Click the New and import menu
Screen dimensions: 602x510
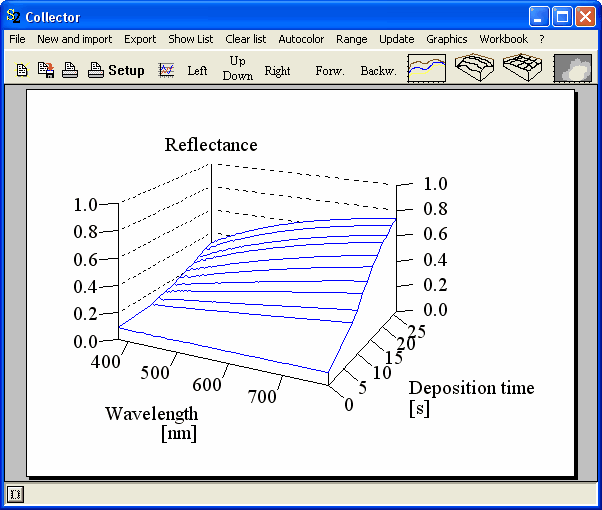[x=75, y=39]
